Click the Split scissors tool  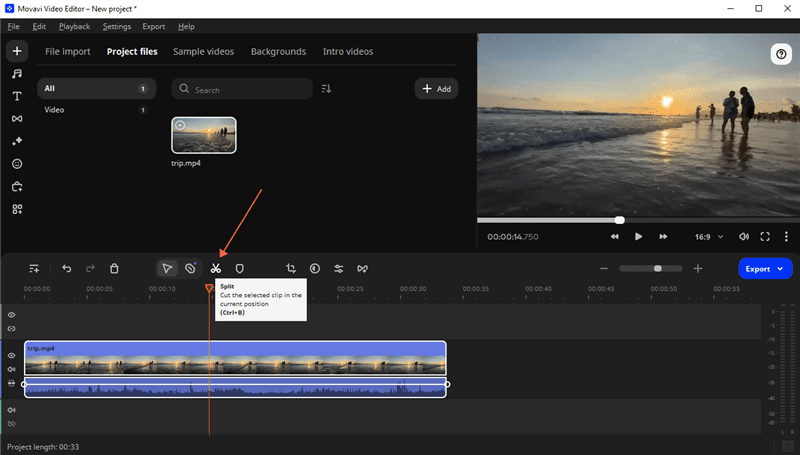click(x=215, y=268)
